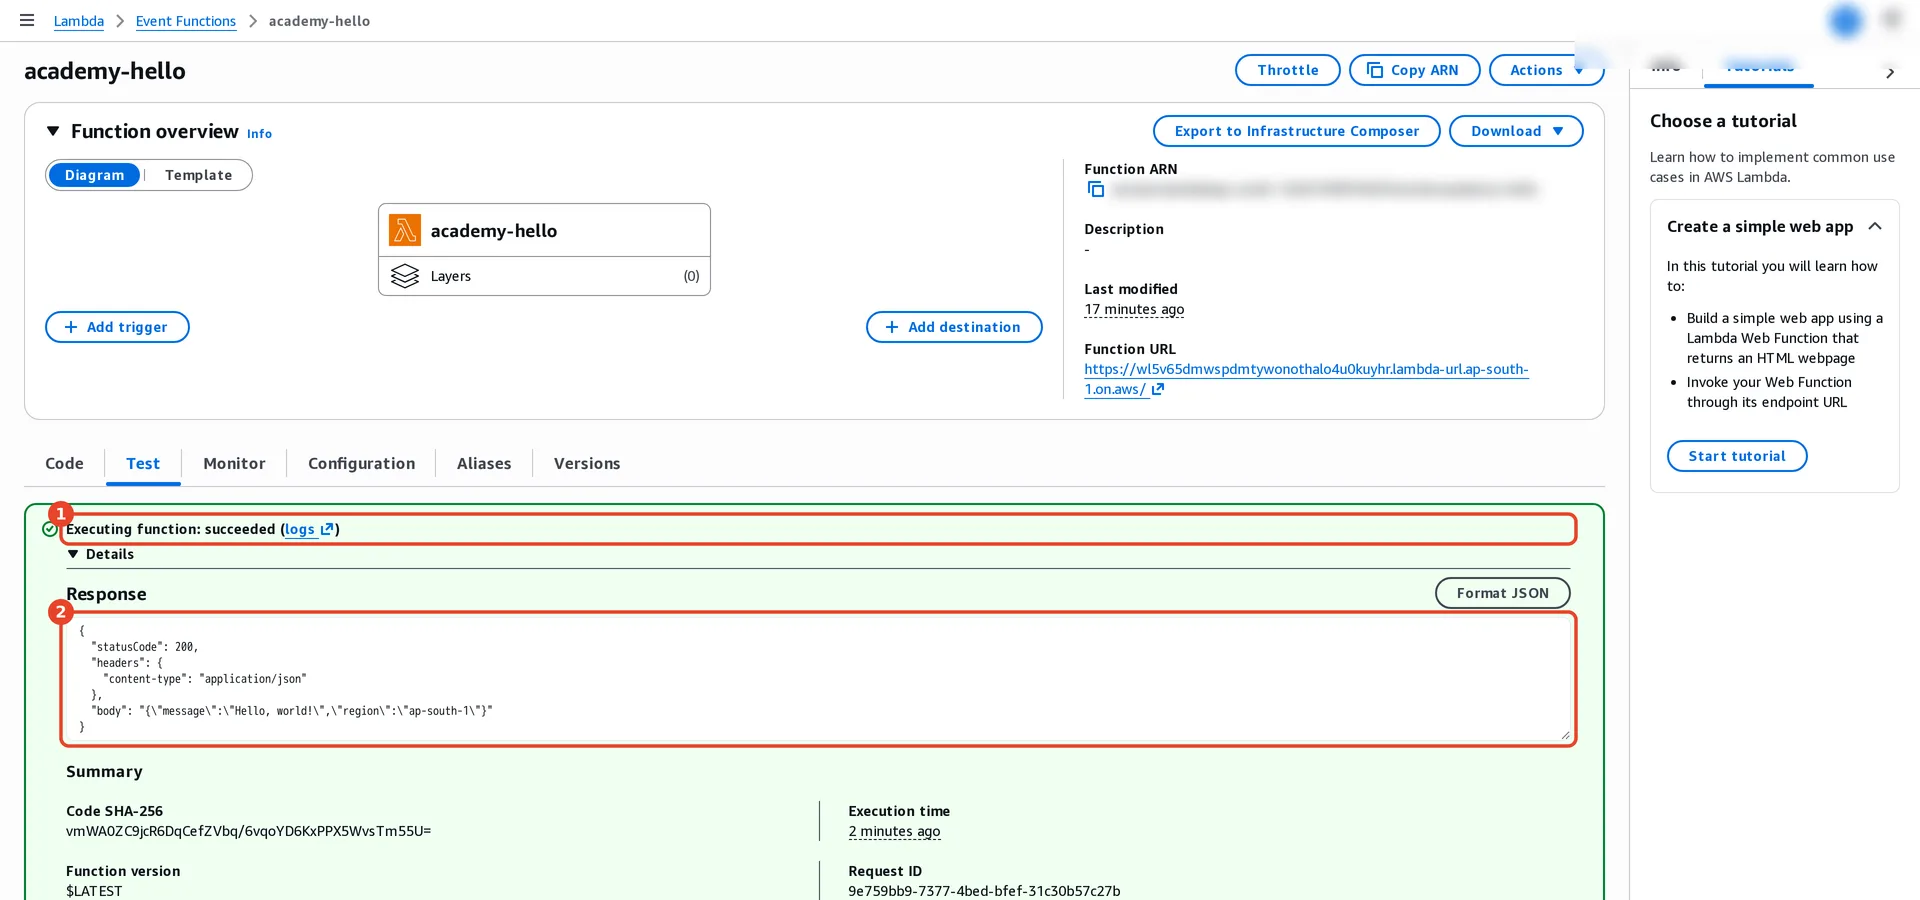The image size is (1920, 900).
Task: Click the Add trigger button
Action: [x=117, y=327]
